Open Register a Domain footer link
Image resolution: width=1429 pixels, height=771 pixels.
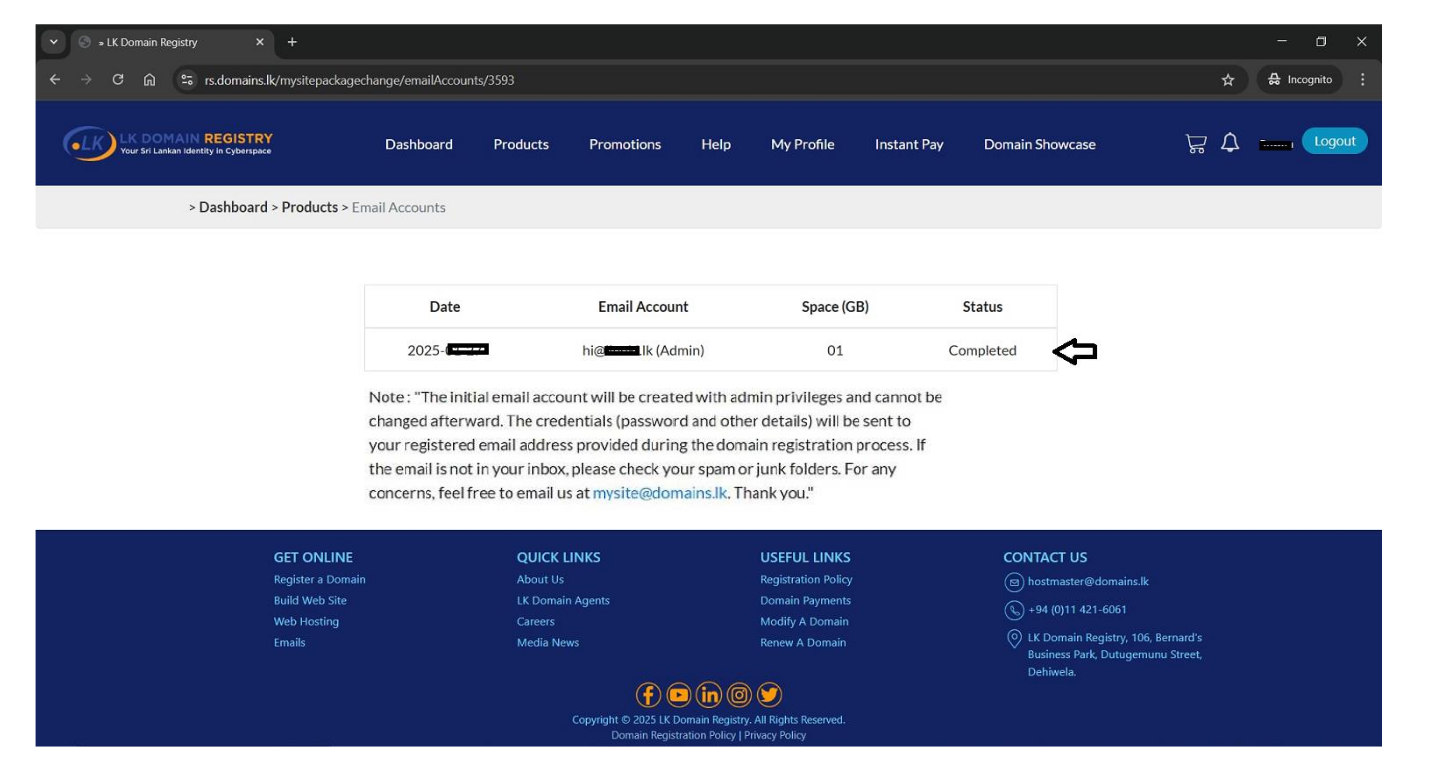point(320,579)
